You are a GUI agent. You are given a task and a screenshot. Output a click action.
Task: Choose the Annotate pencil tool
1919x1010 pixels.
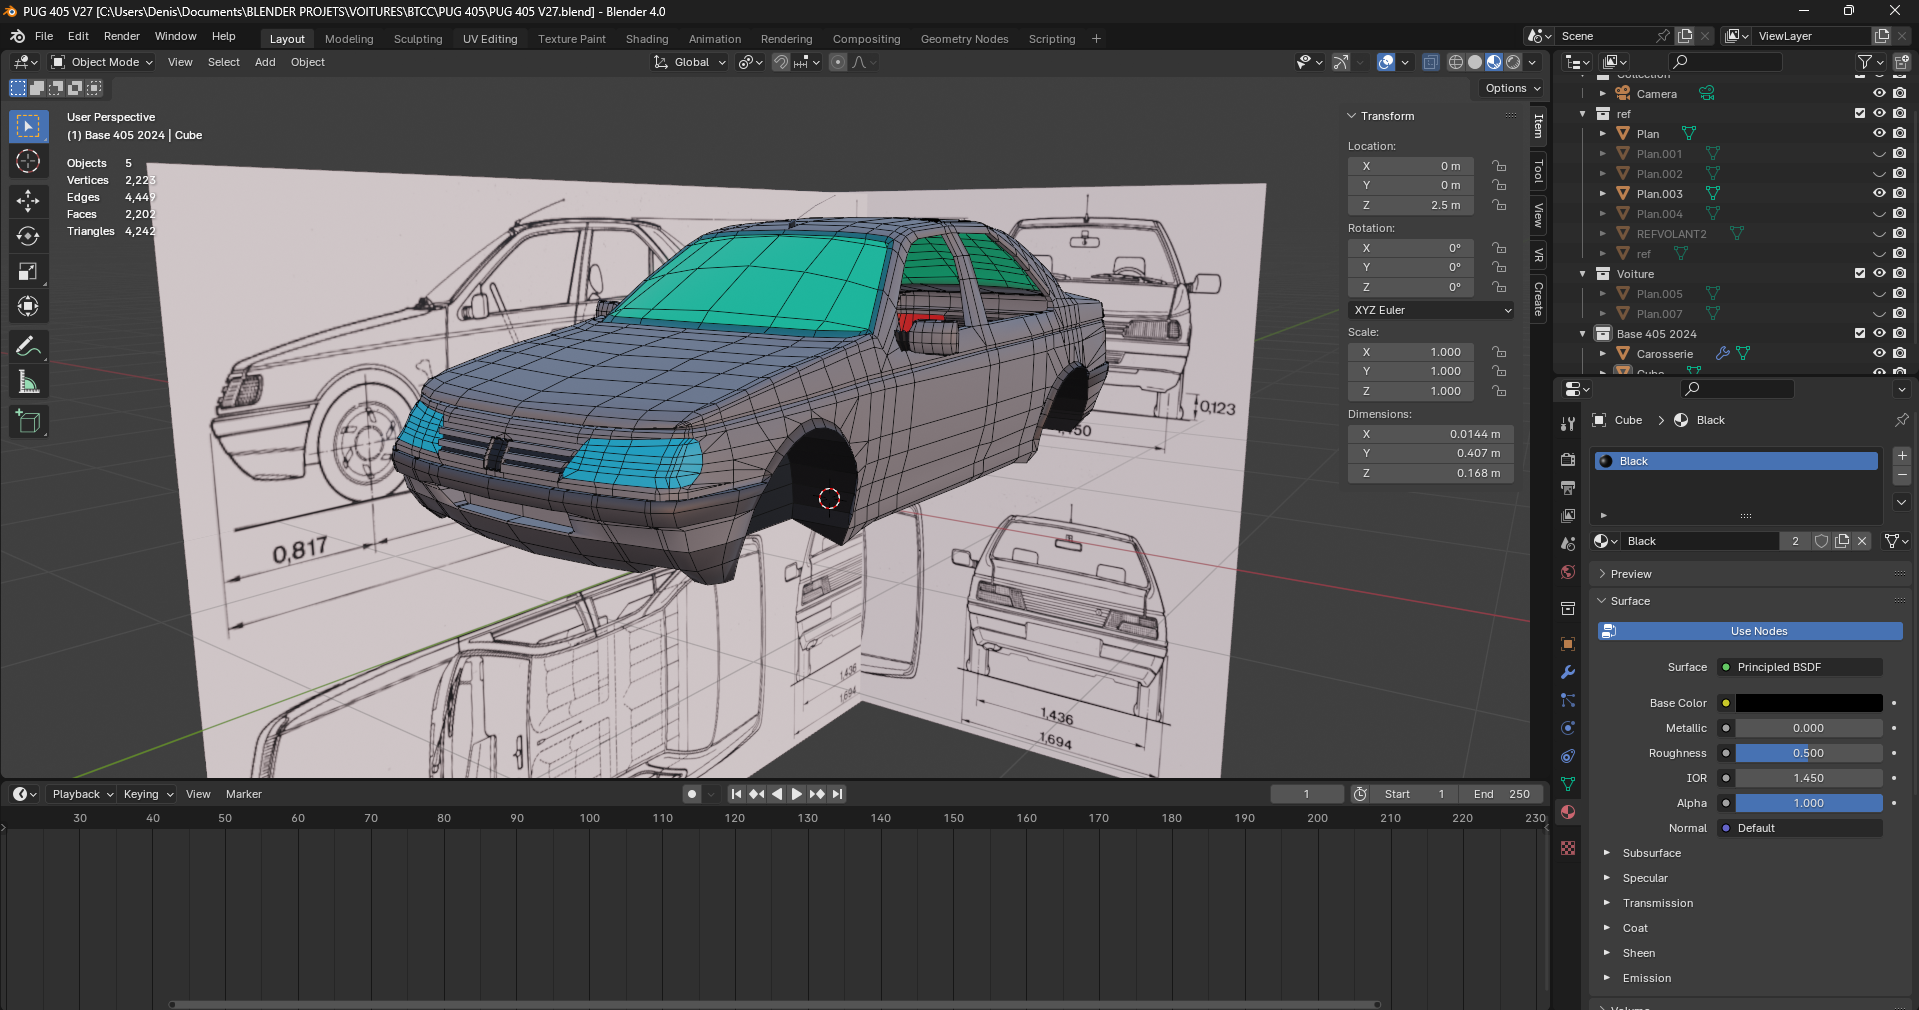coord(28,347)
